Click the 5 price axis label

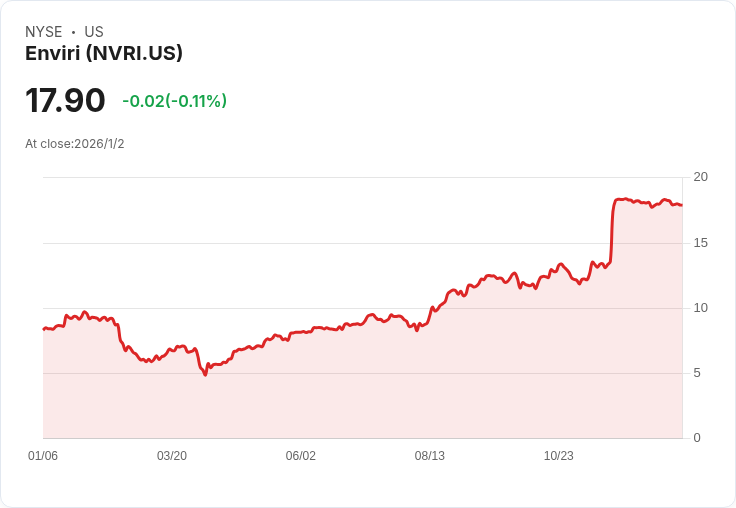[x=697, y=373]
